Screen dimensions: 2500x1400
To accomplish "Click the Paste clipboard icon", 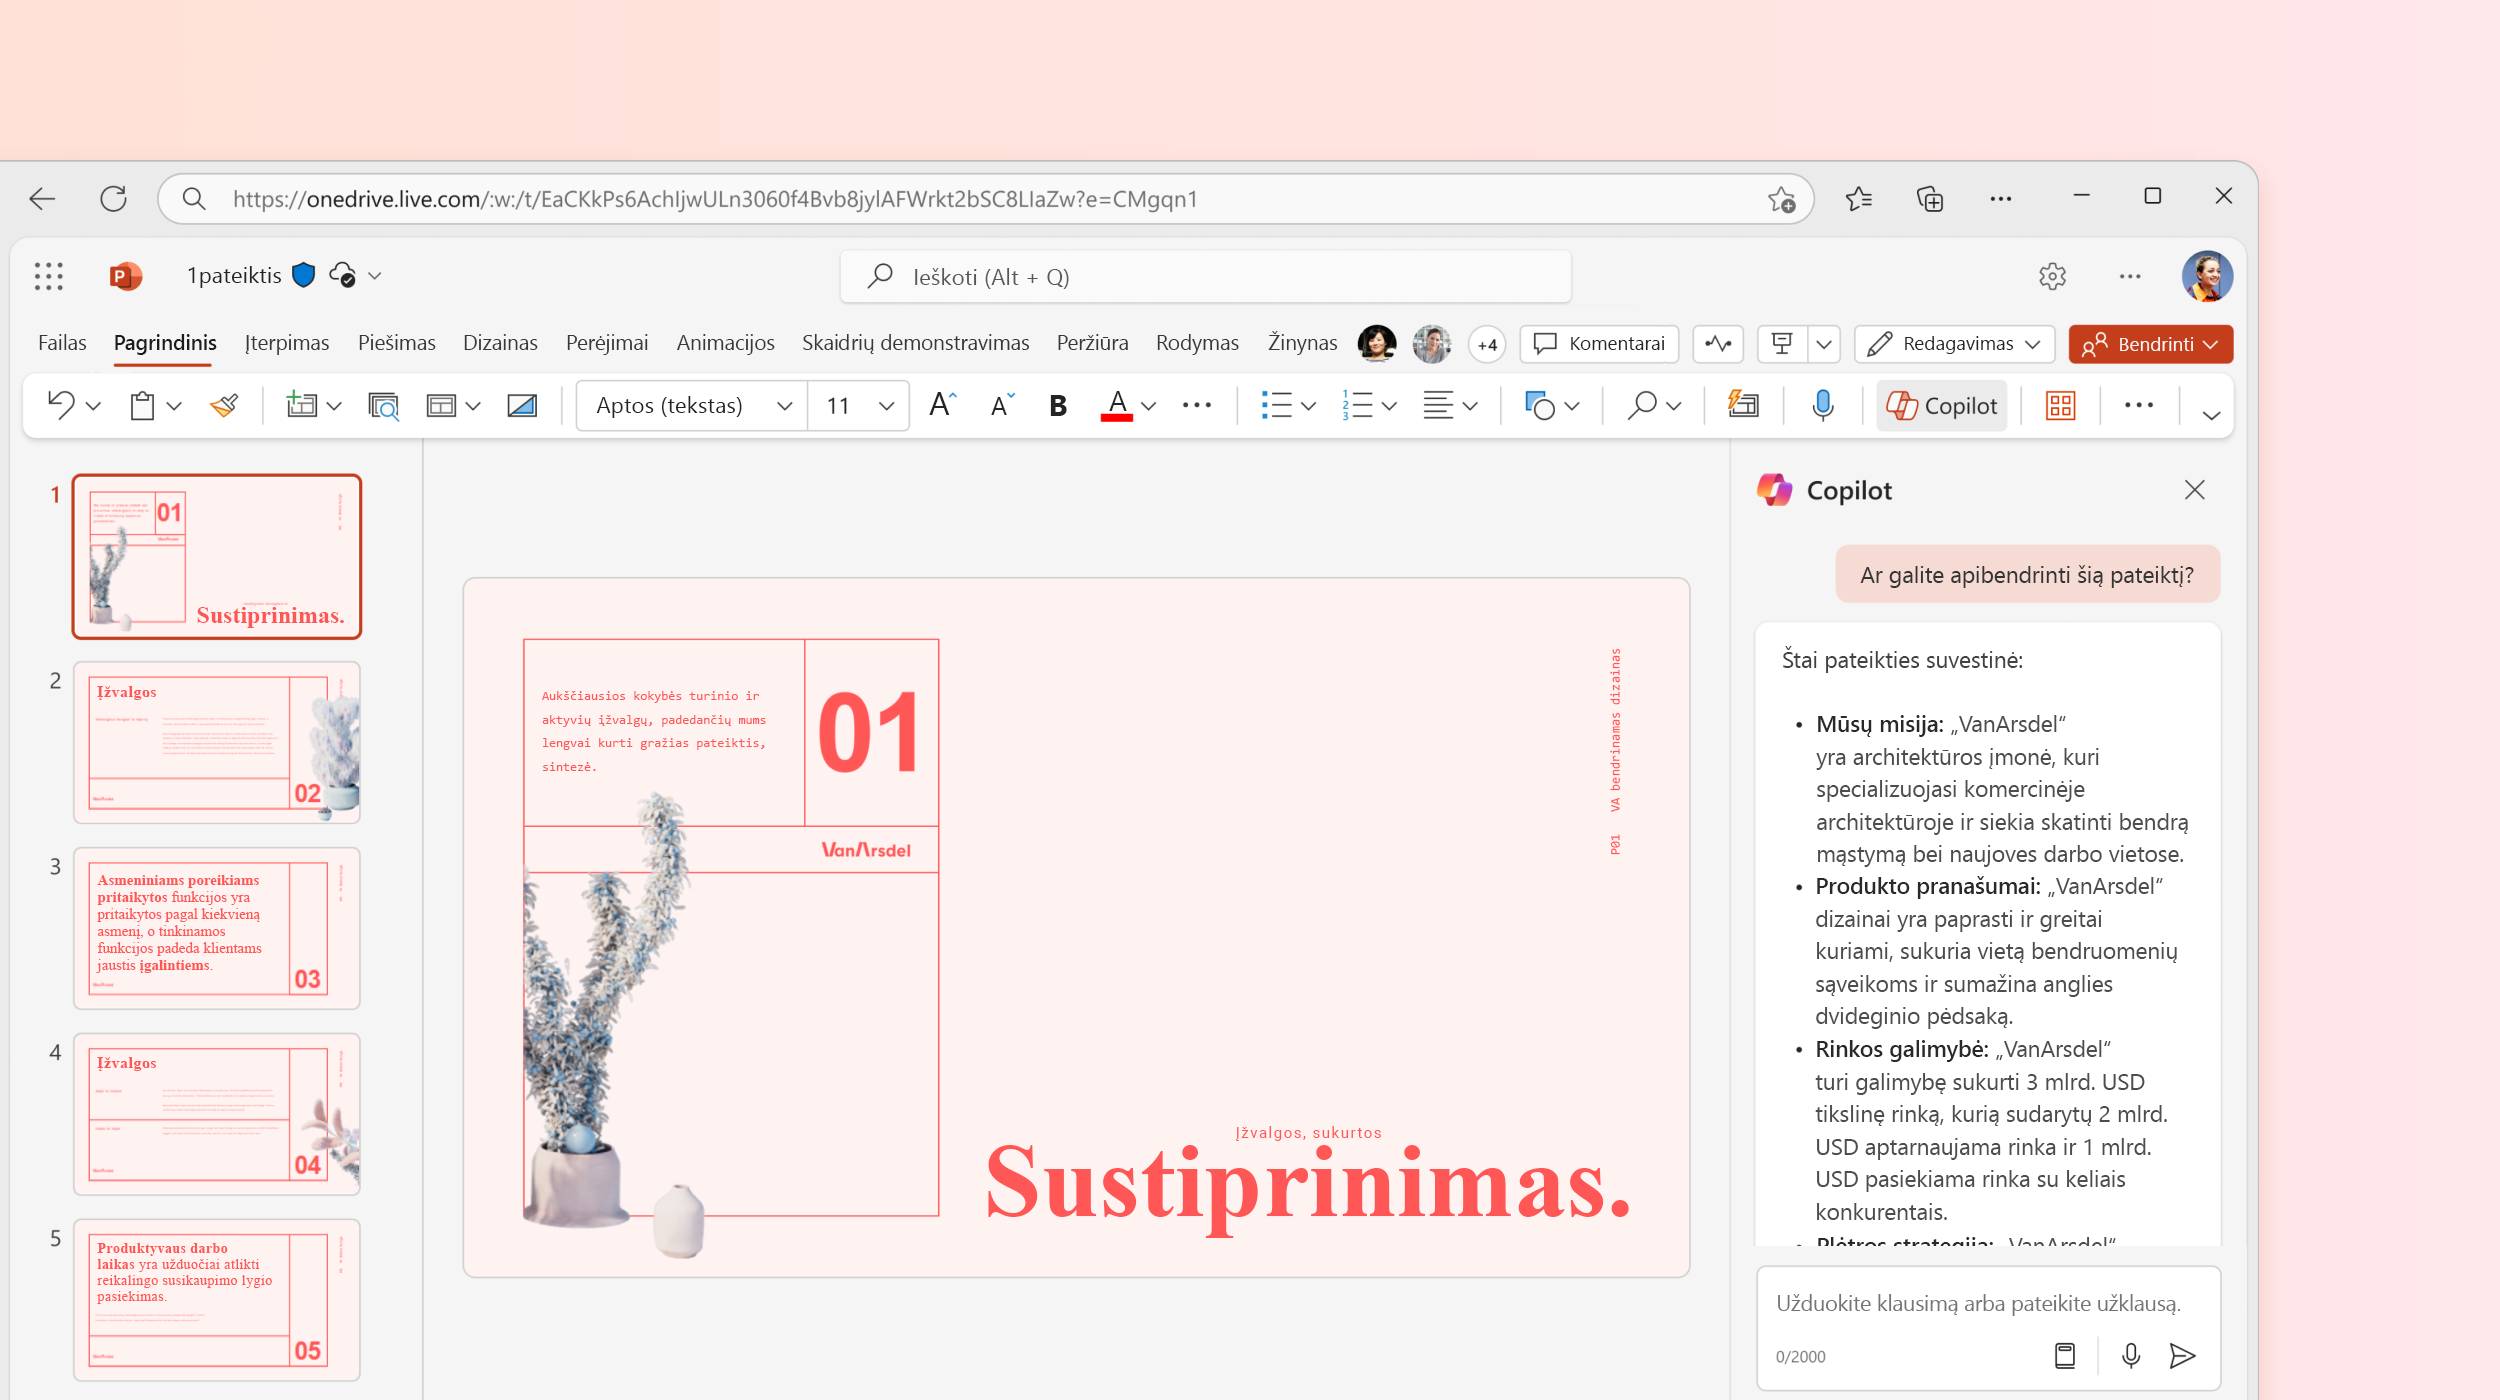I will pos(142,405).
